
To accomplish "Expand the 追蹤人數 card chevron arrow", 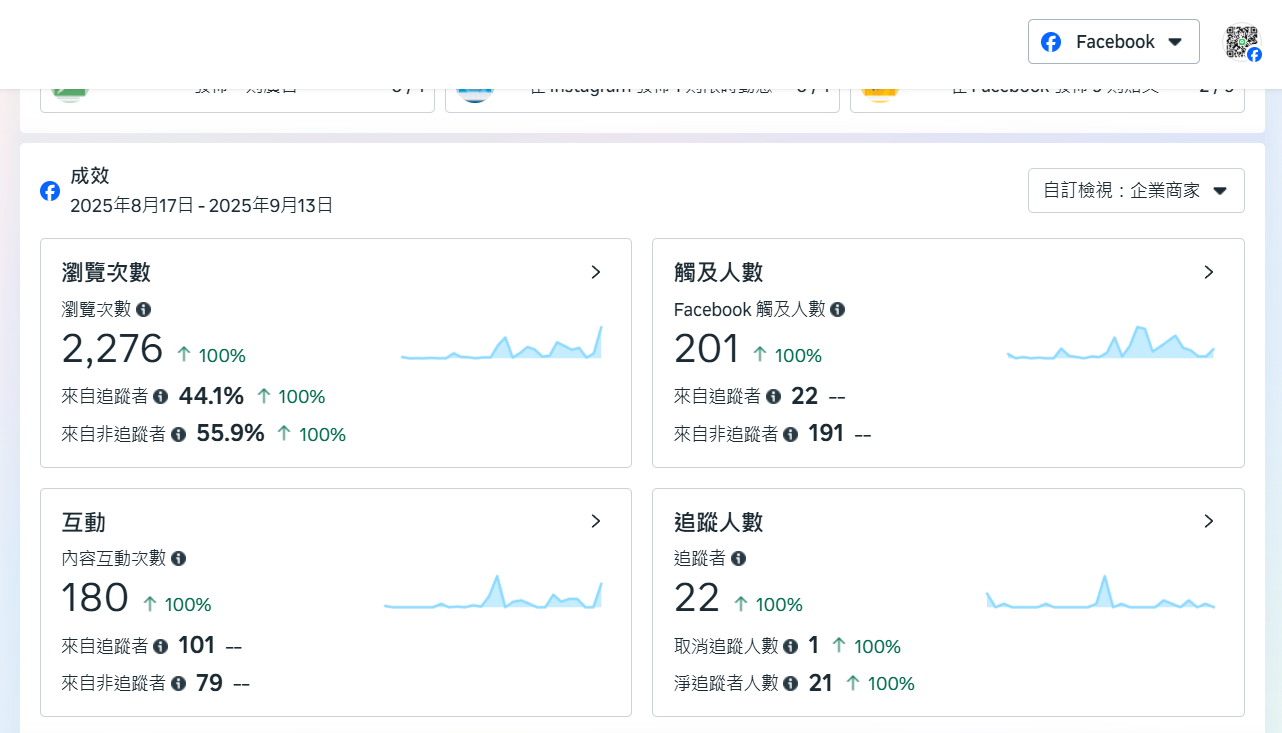I will point(1208,521).
